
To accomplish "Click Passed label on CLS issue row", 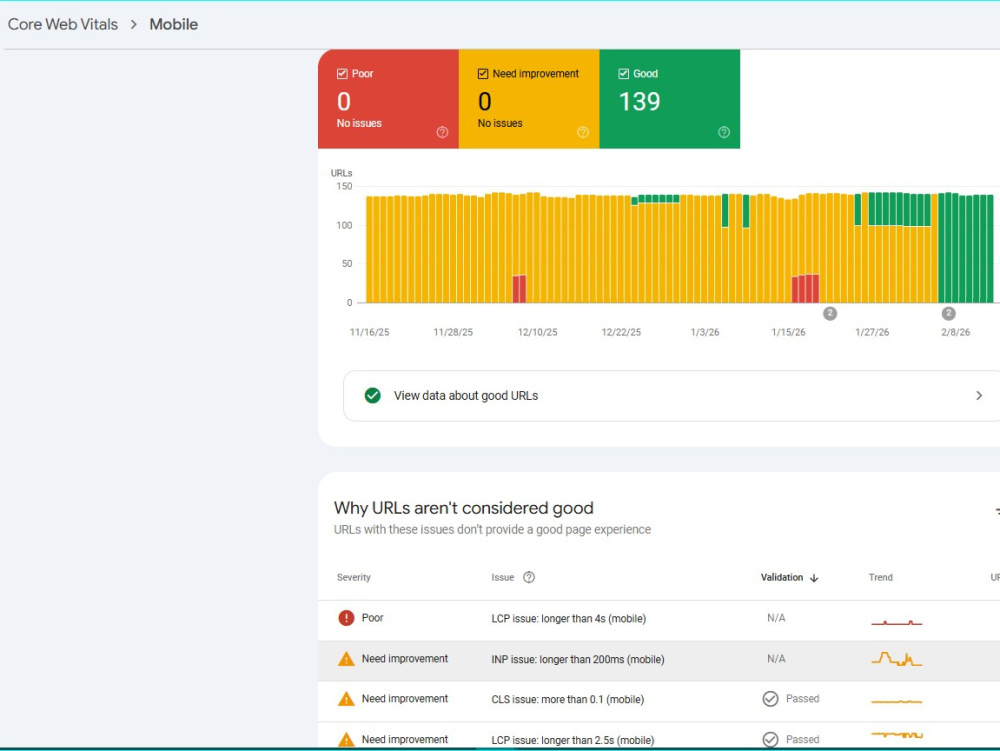I will click(x=802, y=699).
